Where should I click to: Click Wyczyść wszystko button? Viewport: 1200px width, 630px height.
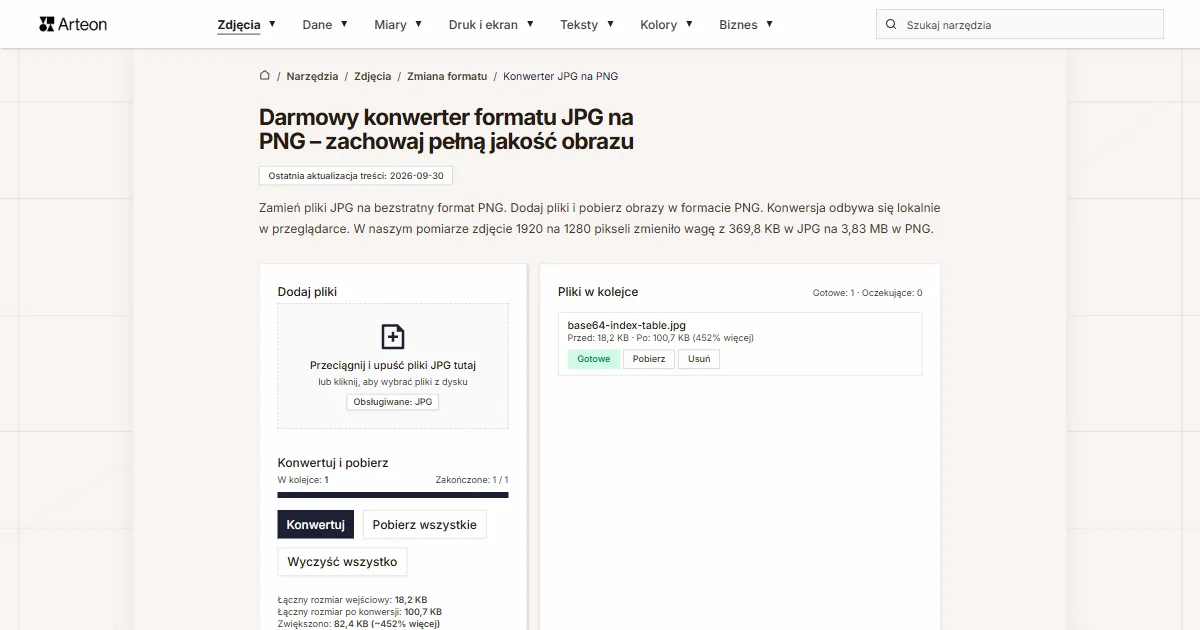point(342,562)
